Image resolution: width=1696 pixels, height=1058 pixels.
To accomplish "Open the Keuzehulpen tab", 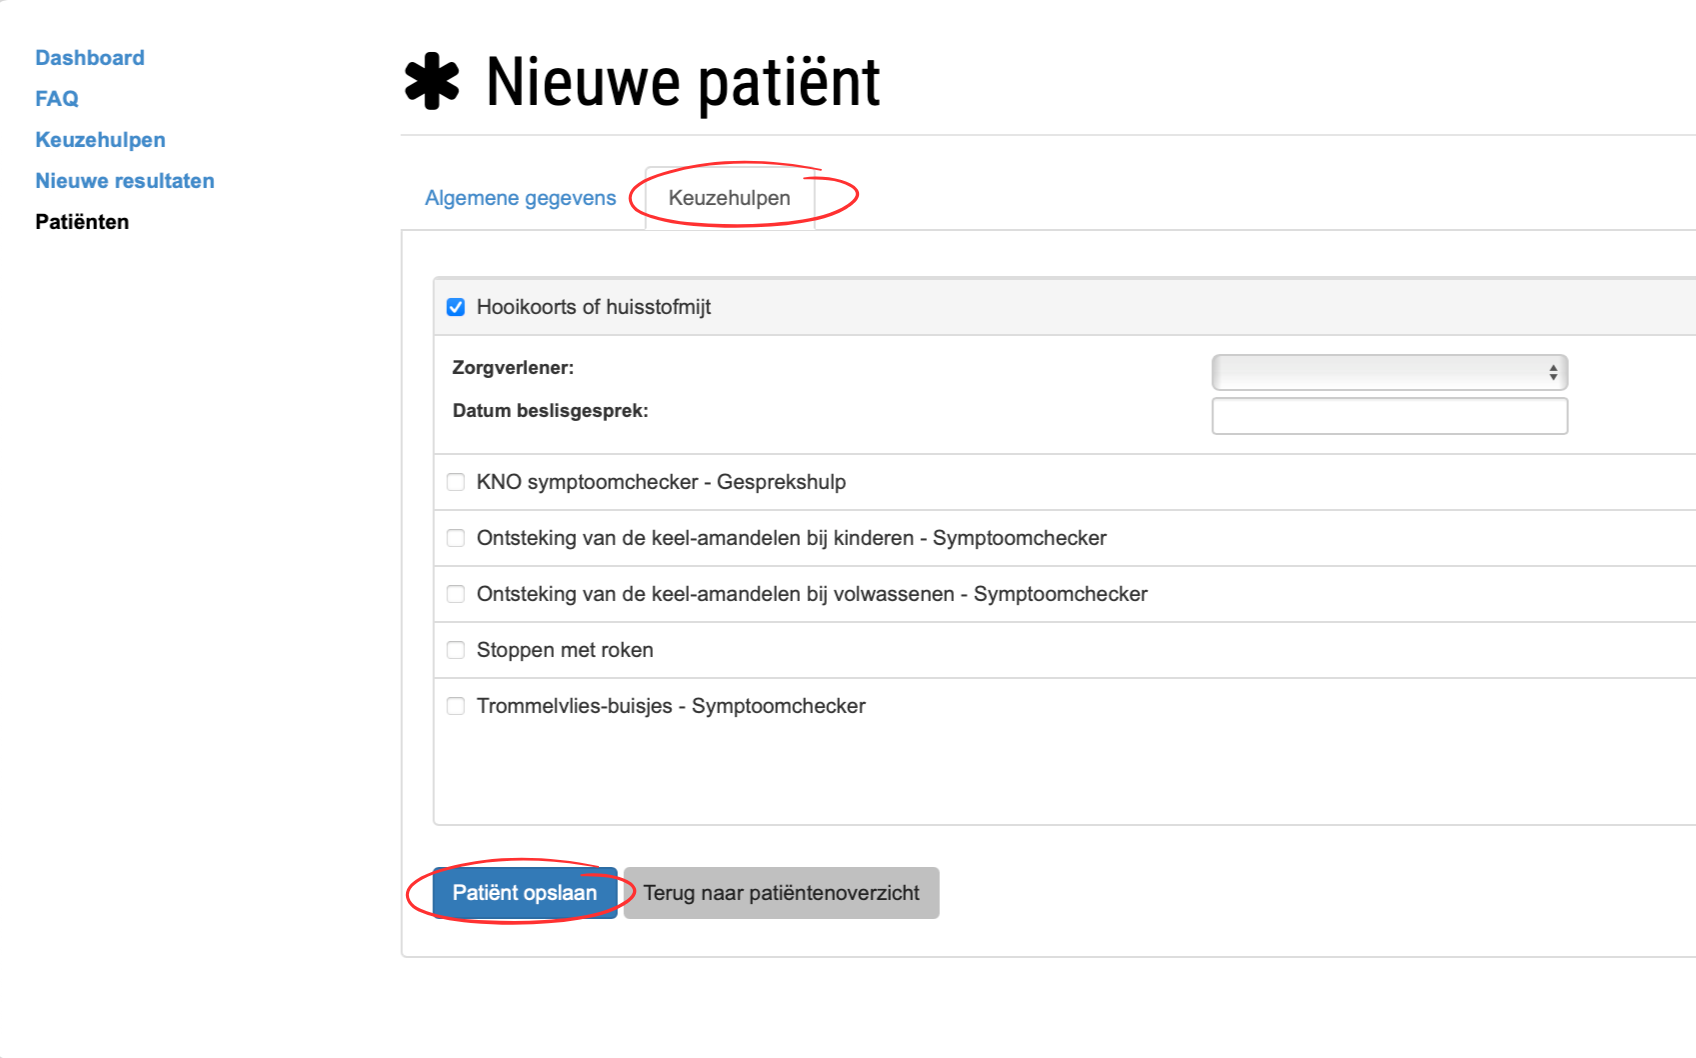I will point(729,198).
